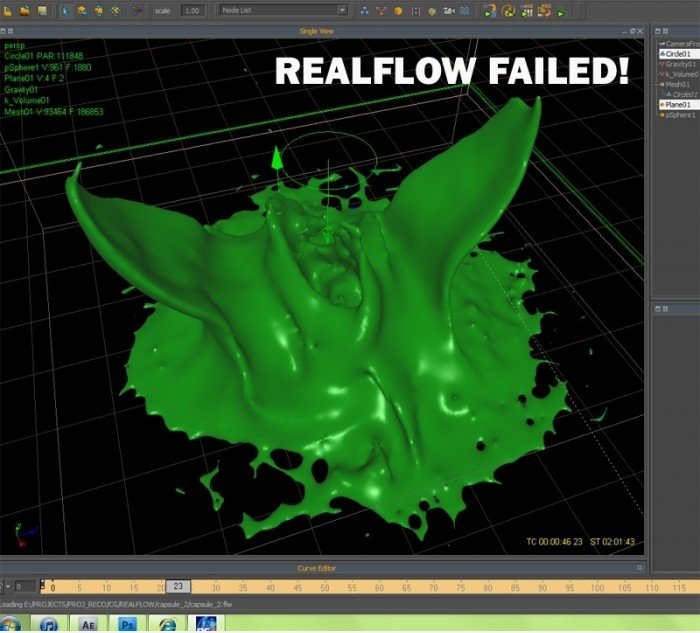Click the Single View grid layout icon
Image resolution: width=700 pixels, height=633 pixels.
tap(10, 31)
